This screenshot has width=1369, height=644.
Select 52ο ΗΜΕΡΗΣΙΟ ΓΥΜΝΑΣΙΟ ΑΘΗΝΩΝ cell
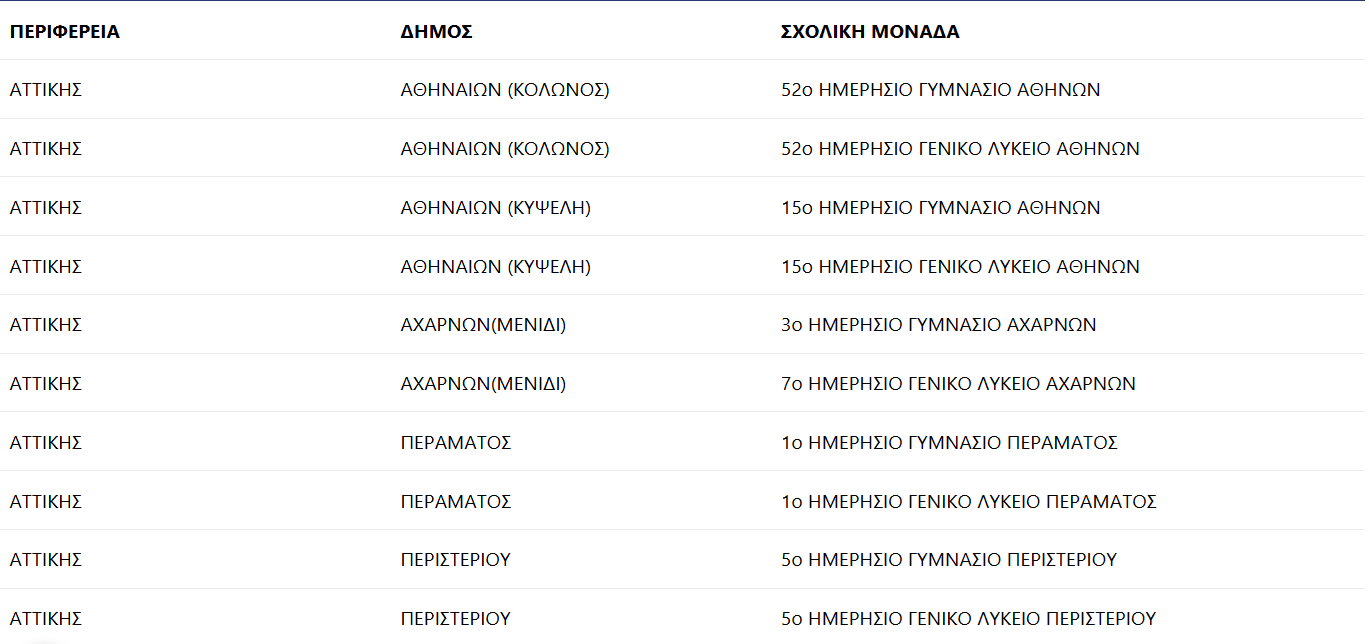pyautogui.click(x=940, y=90)
